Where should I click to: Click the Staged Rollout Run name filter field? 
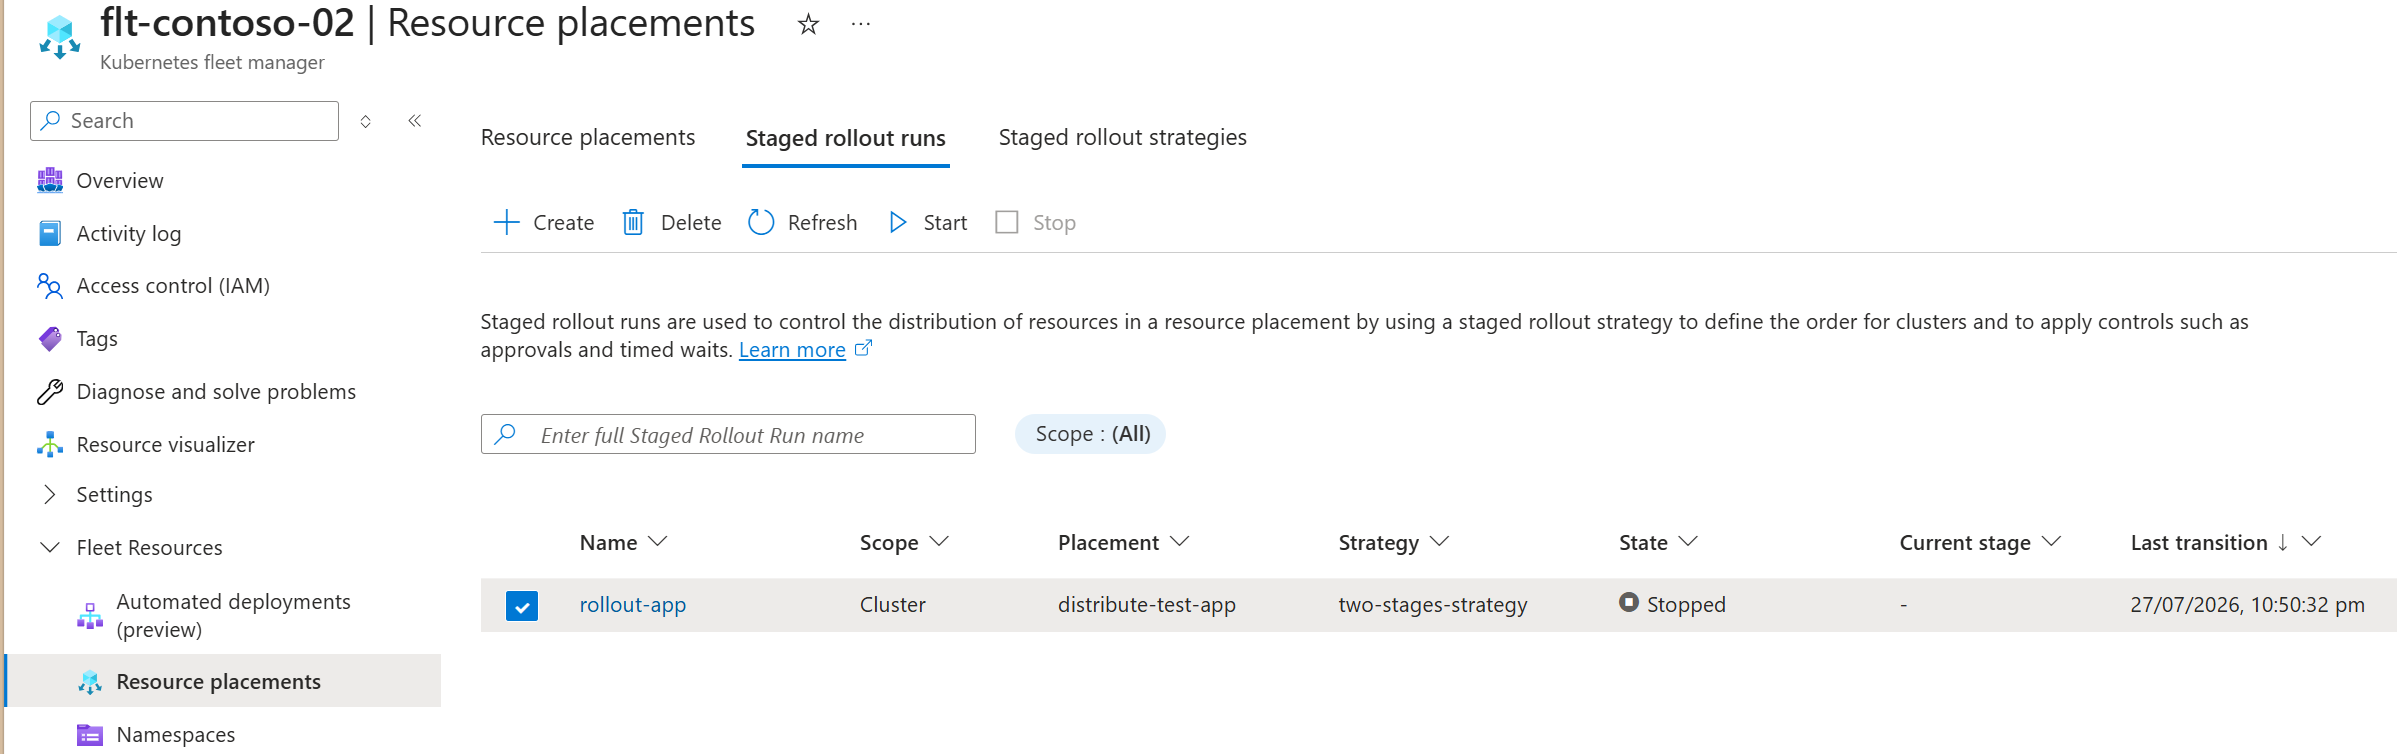pyautogui.click(x=728, y=434)
